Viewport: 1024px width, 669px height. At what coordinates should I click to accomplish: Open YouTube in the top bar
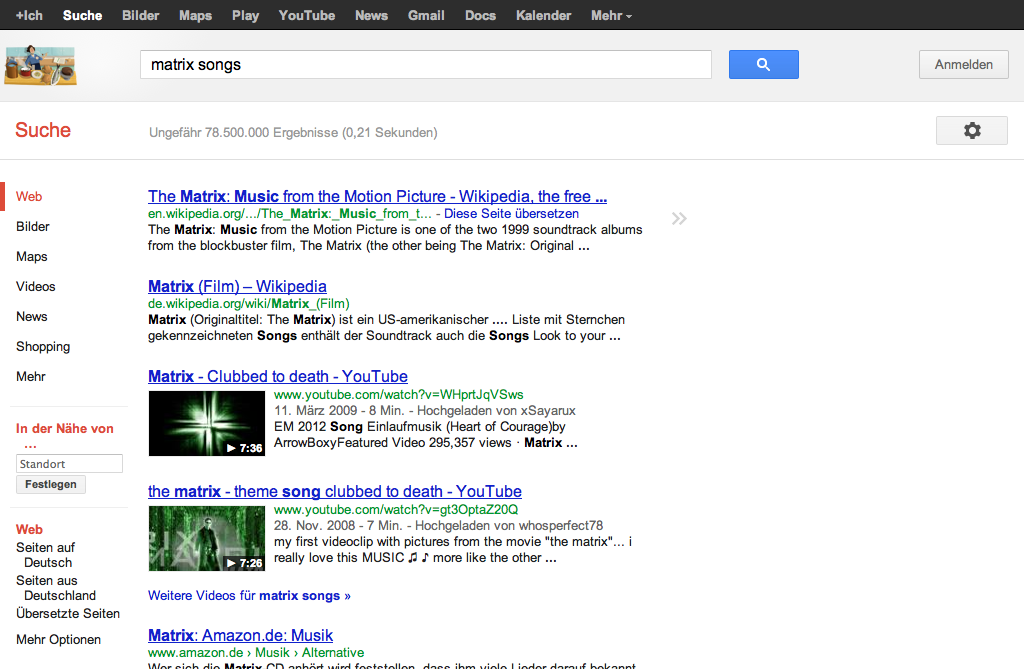pos(307,15)
